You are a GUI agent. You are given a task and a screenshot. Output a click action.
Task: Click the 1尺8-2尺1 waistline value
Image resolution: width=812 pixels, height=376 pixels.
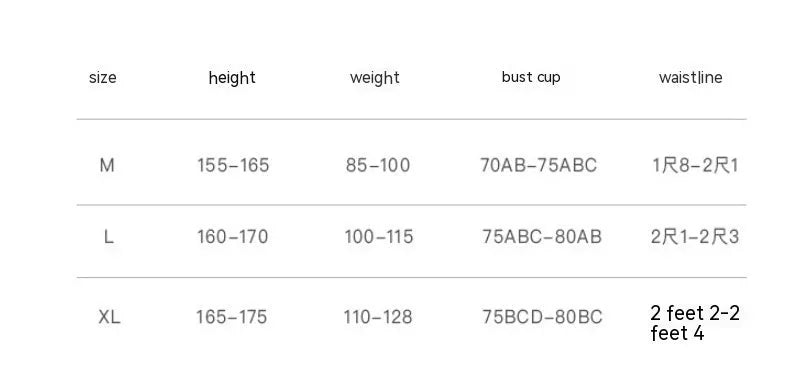(x=695, y=166)
